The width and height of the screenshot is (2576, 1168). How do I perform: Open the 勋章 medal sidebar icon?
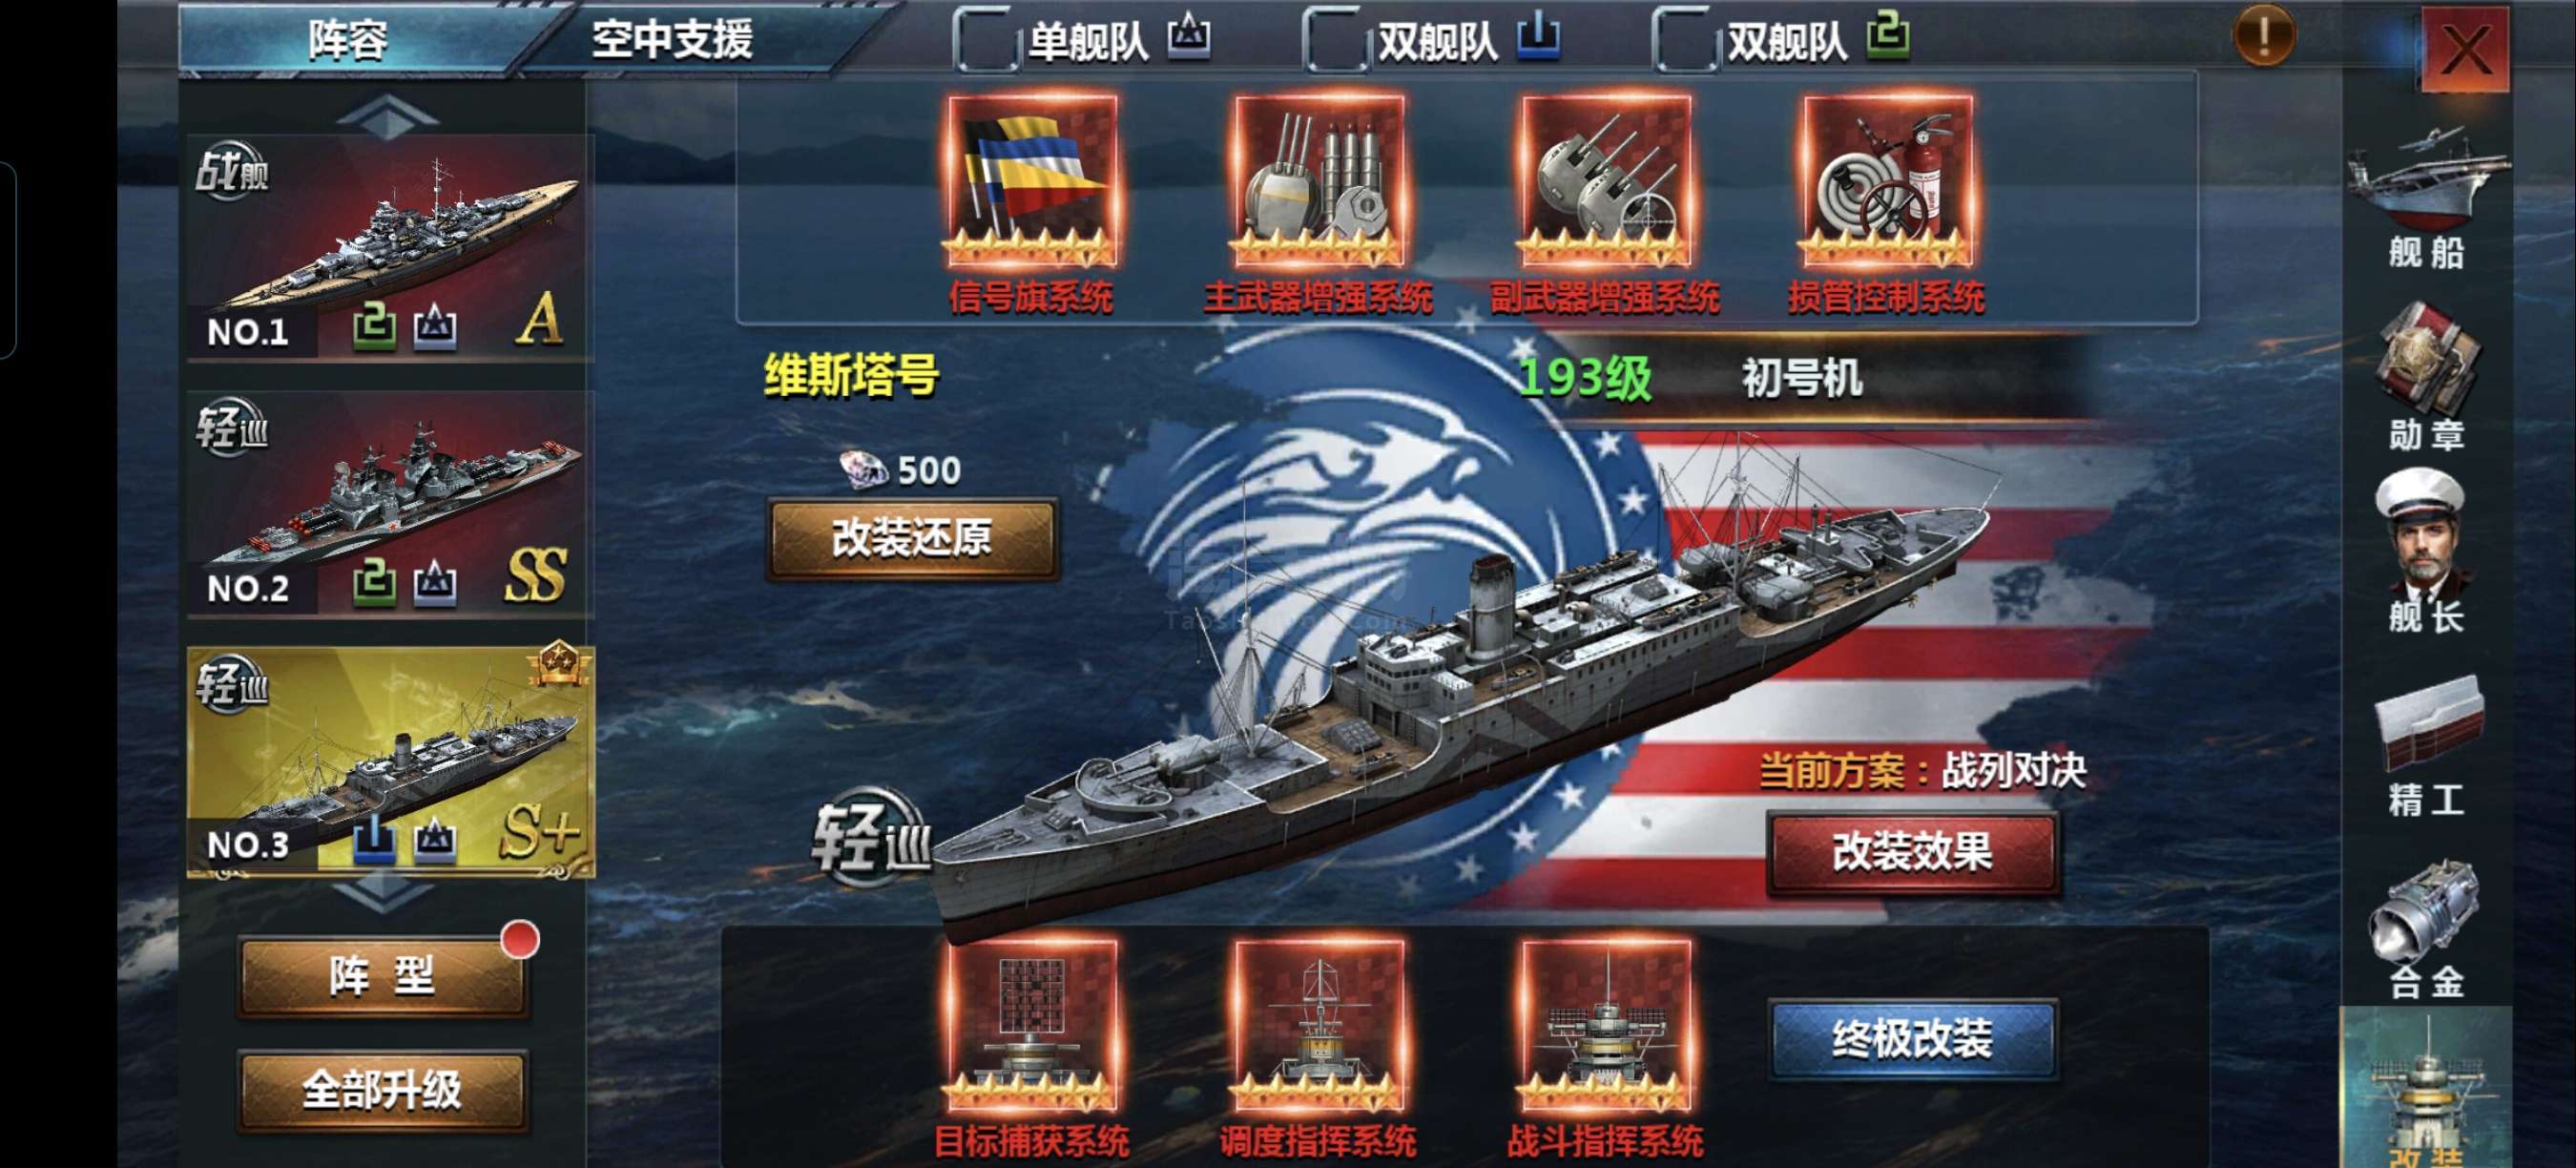[x=2428, y=375]
